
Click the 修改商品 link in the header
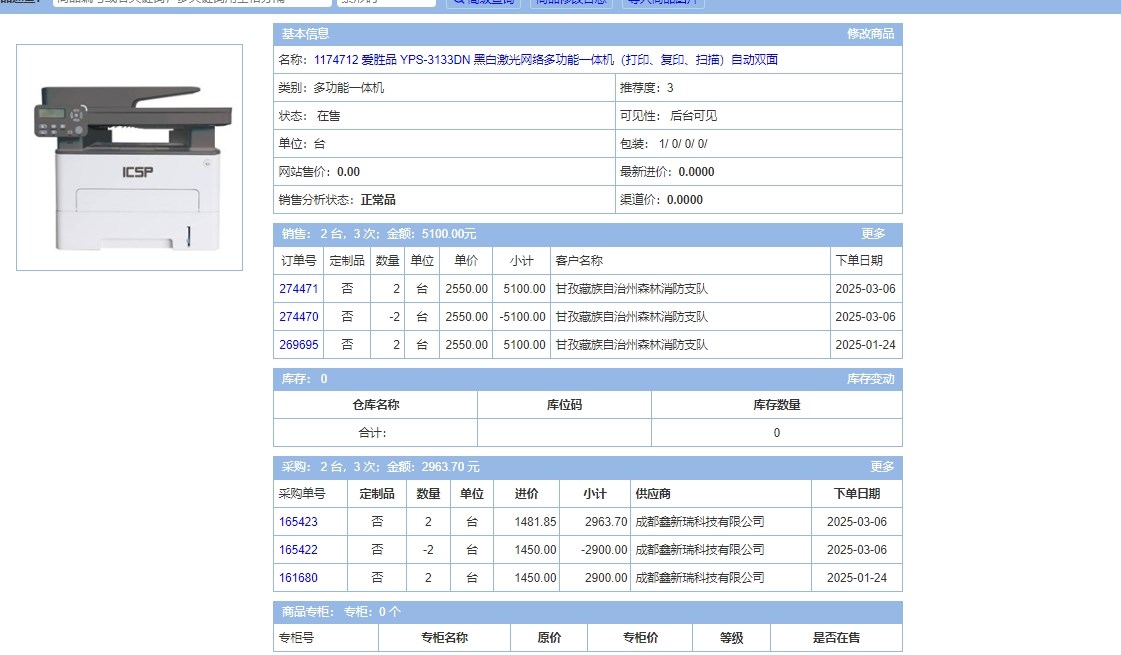click(870, 34)
